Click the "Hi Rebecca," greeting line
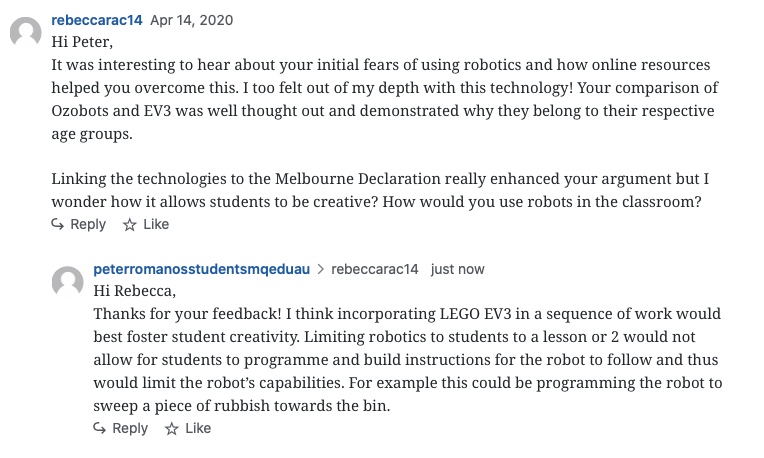The height and width of the screenshot is (458, 764). (133, 291)
